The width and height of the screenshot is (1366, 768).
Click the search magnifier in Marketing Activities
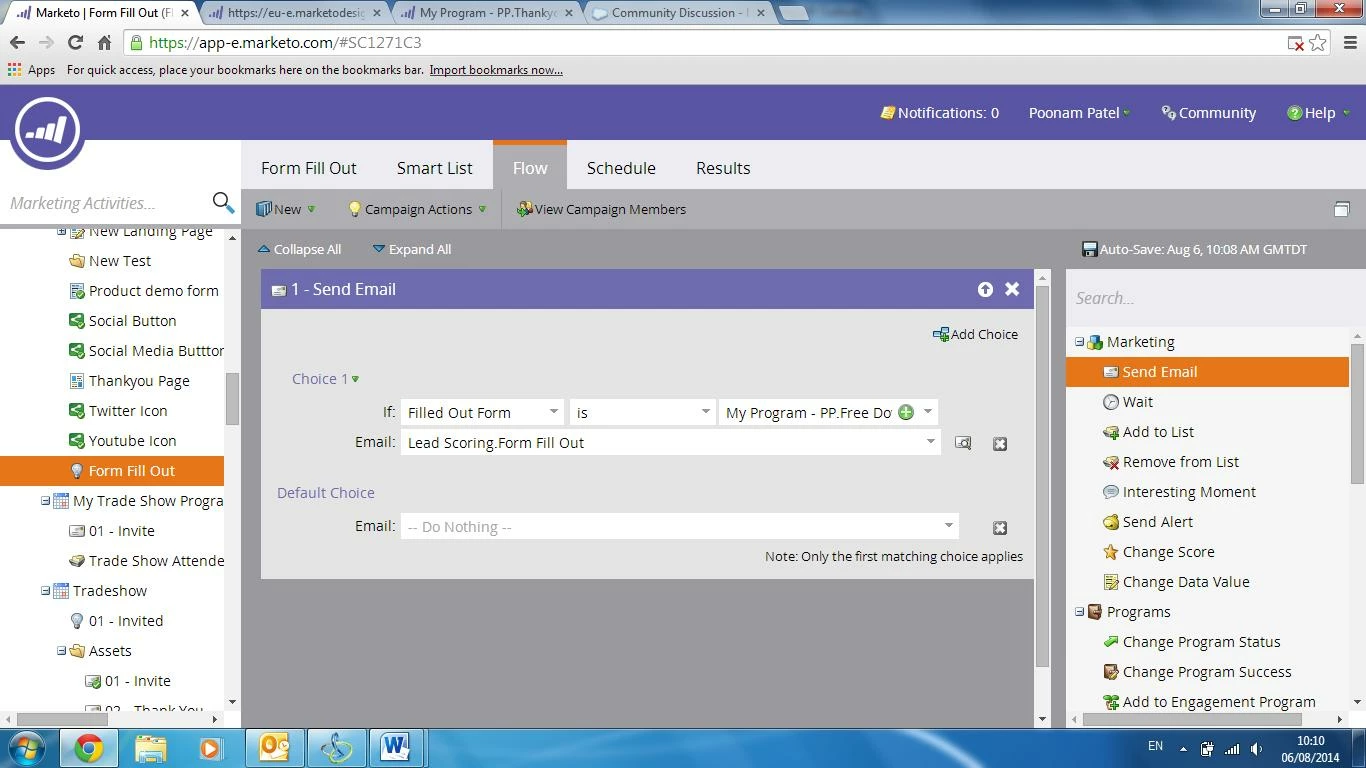click(223, 203)
